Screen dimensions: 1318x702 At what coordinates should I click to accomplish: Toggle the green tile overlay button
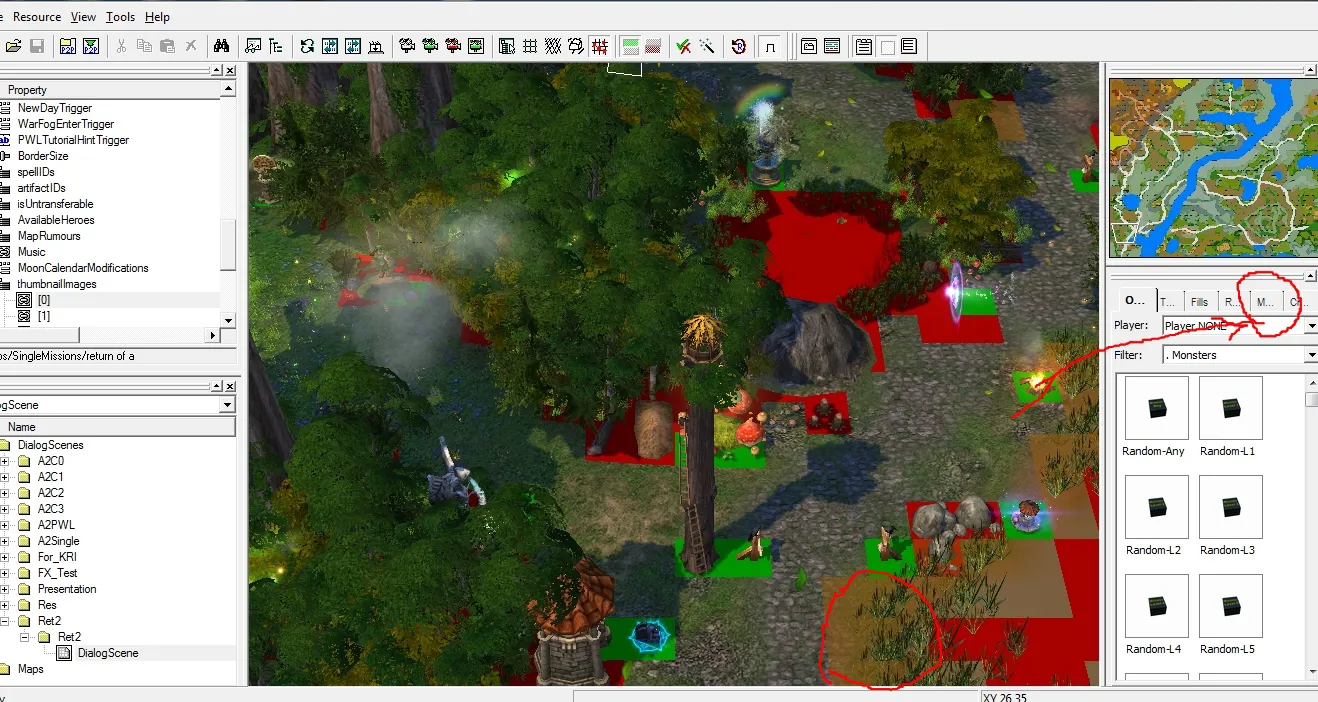630,46
